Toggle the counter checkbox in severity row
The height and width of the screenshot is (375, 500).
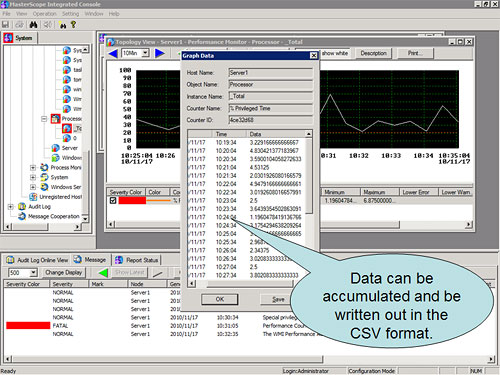[113, 200]
